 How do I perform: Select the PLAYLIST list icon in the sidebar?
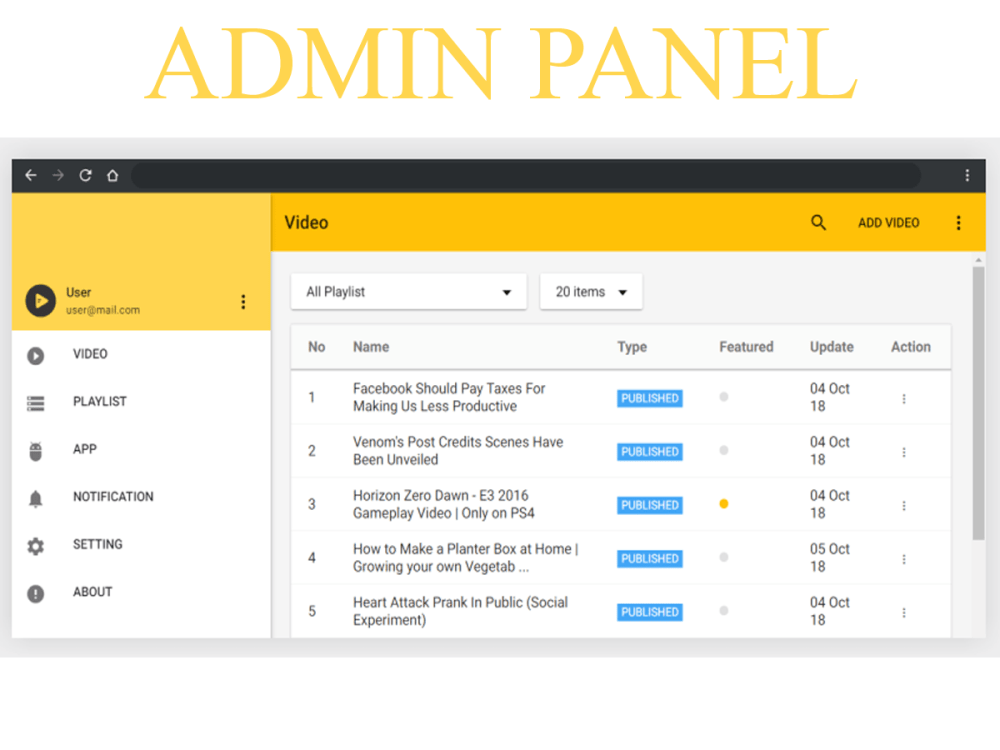click(36, 403)
